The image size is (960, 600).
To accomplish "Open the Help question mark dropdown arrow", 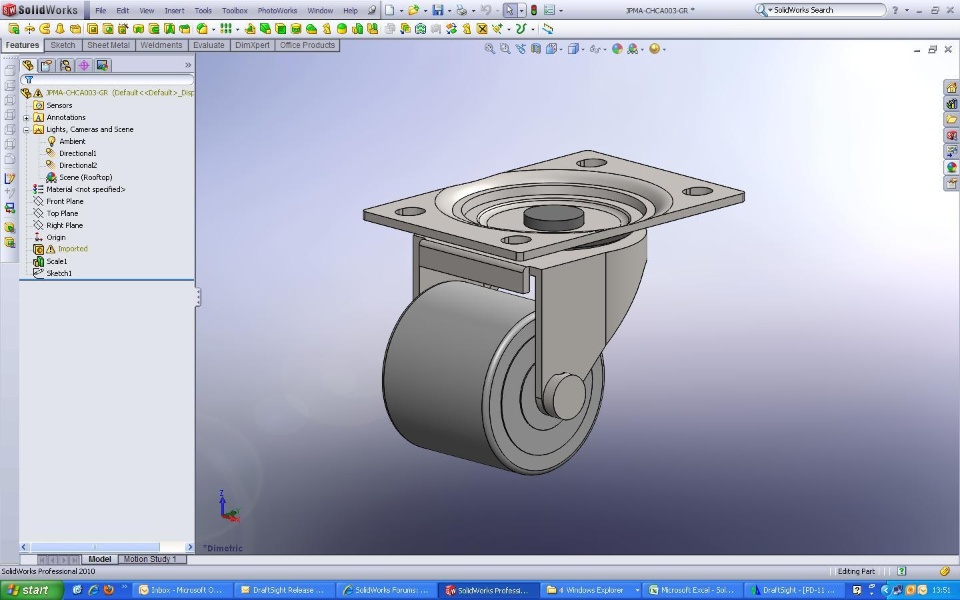I will point(907,10).
